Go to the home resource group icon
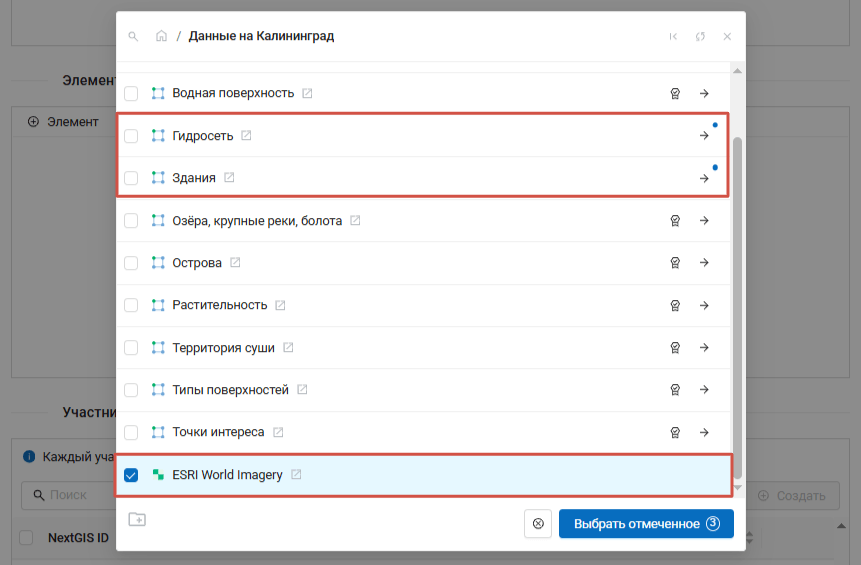This screenshot has width=861, height=565. [x=161, y=36]
